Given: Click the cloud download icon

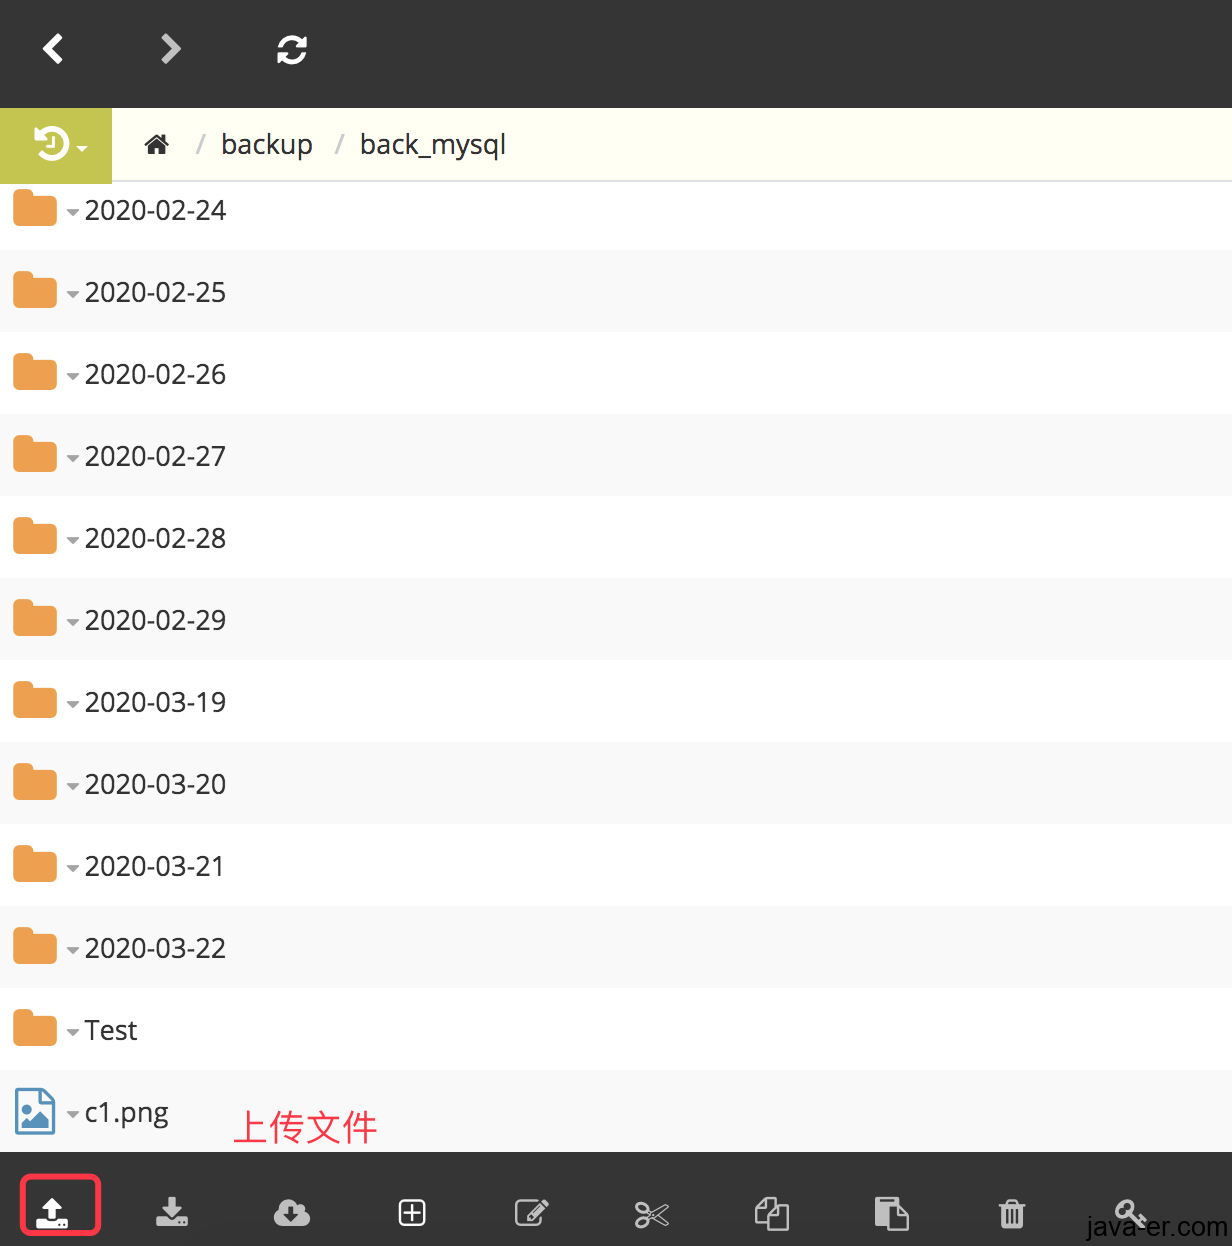Looking at the screenshot, I should [x=291, y=1213].
